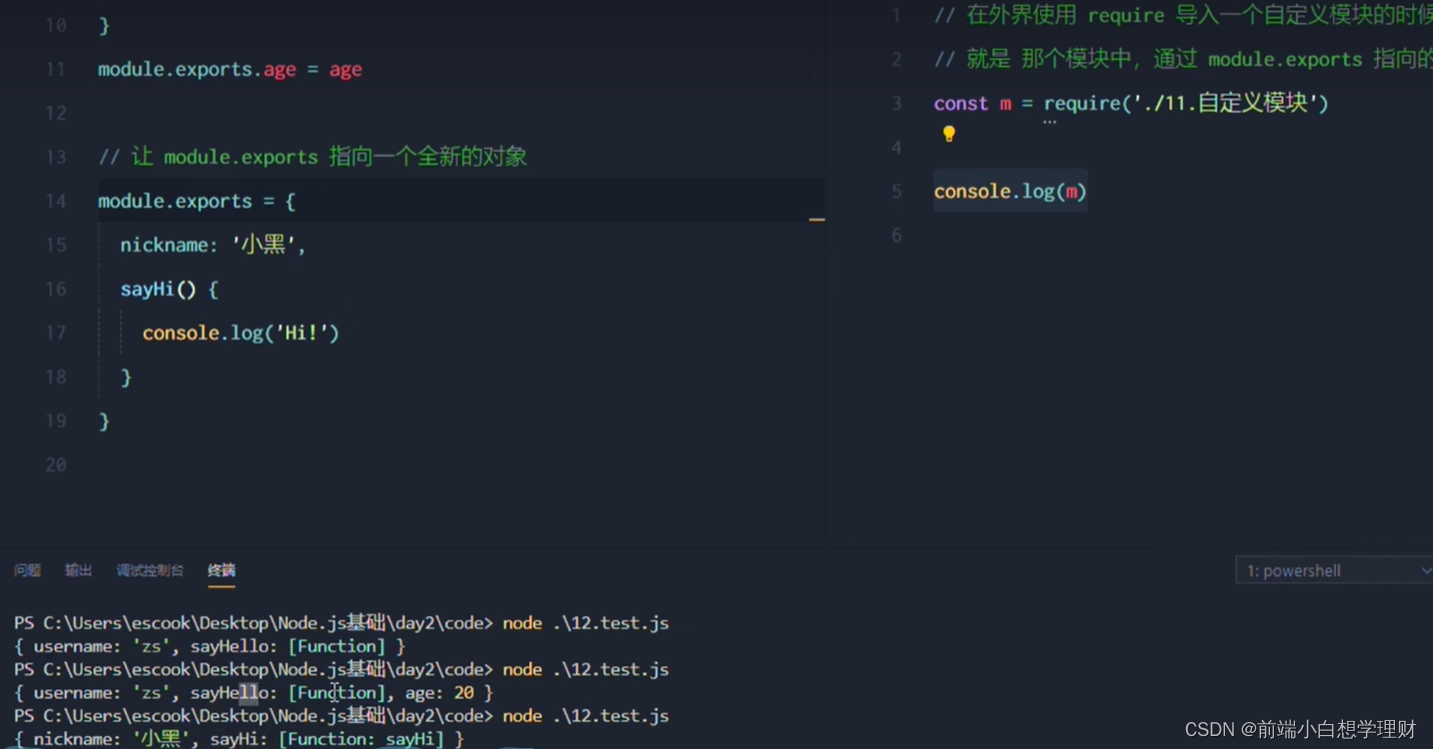The width and height of the screenshot is (1433, 749).
Task: Switch to the 输出 panel tab
Action: [x=79, y=570]
